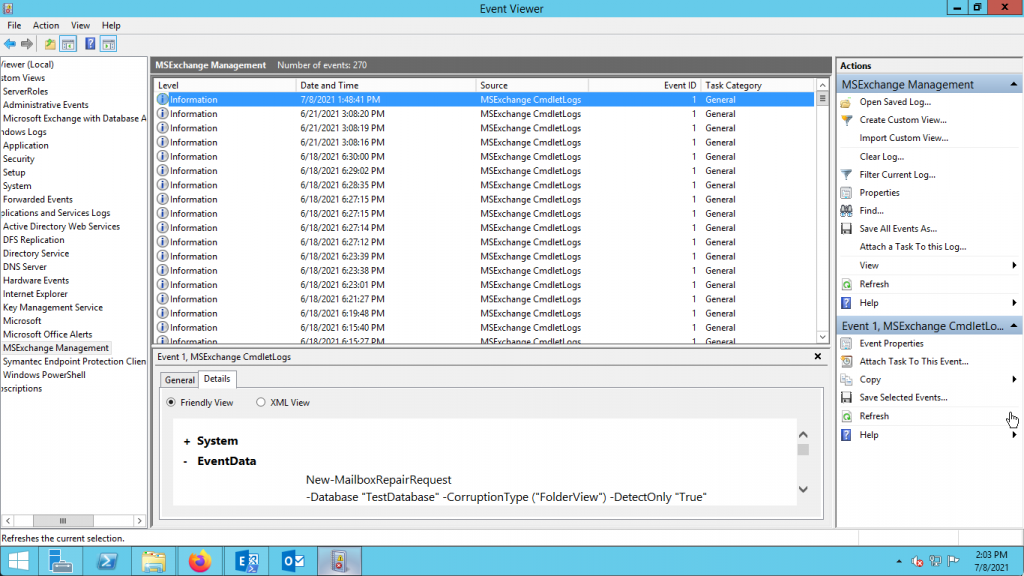Screen dimensions: 1024x576
Task: Open Outlook from the taskbar
Action: tap(293, 561)
